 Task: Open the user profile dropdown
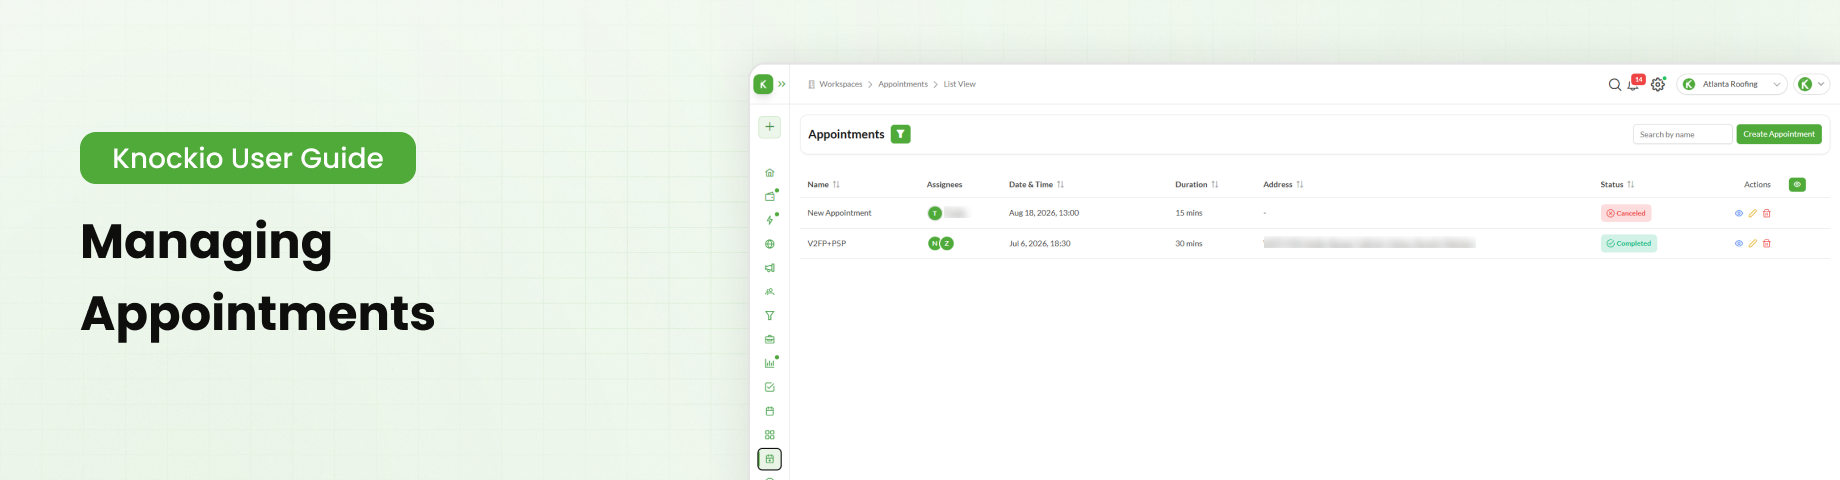click(1811, 84)
